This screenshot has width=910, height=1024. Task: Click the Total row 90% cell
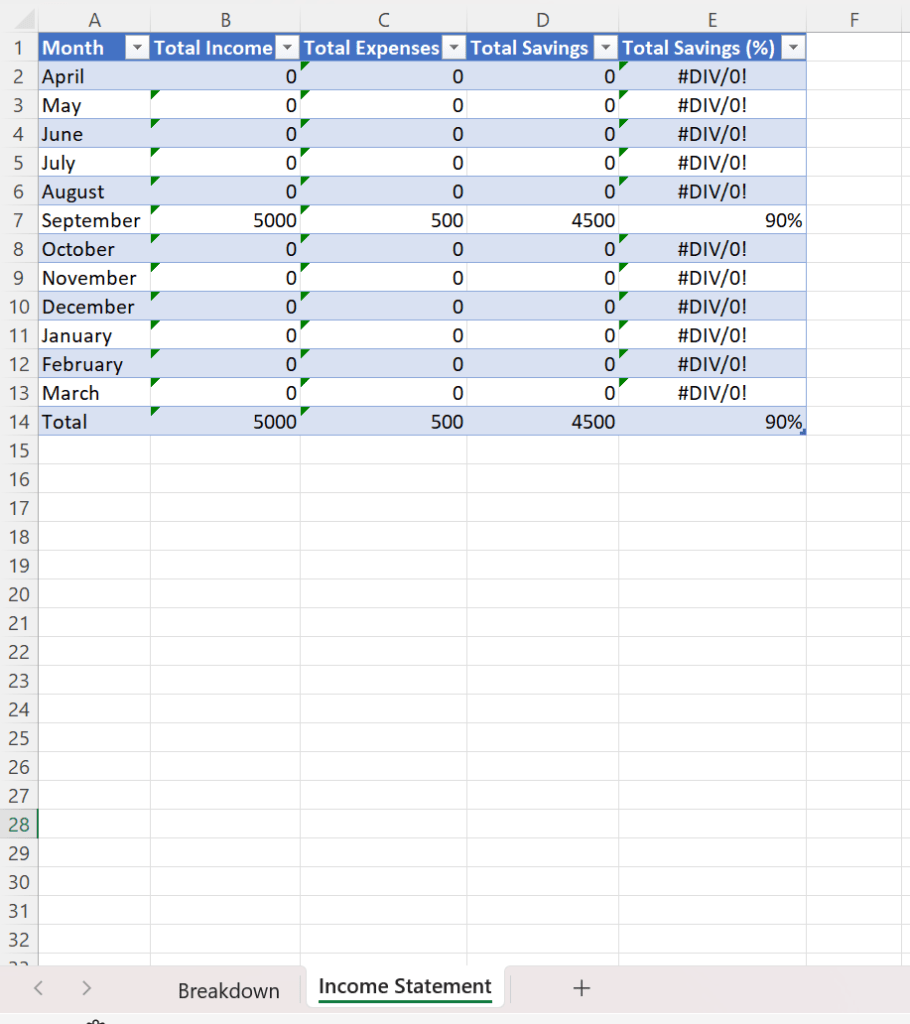click(x=712, y=422)
